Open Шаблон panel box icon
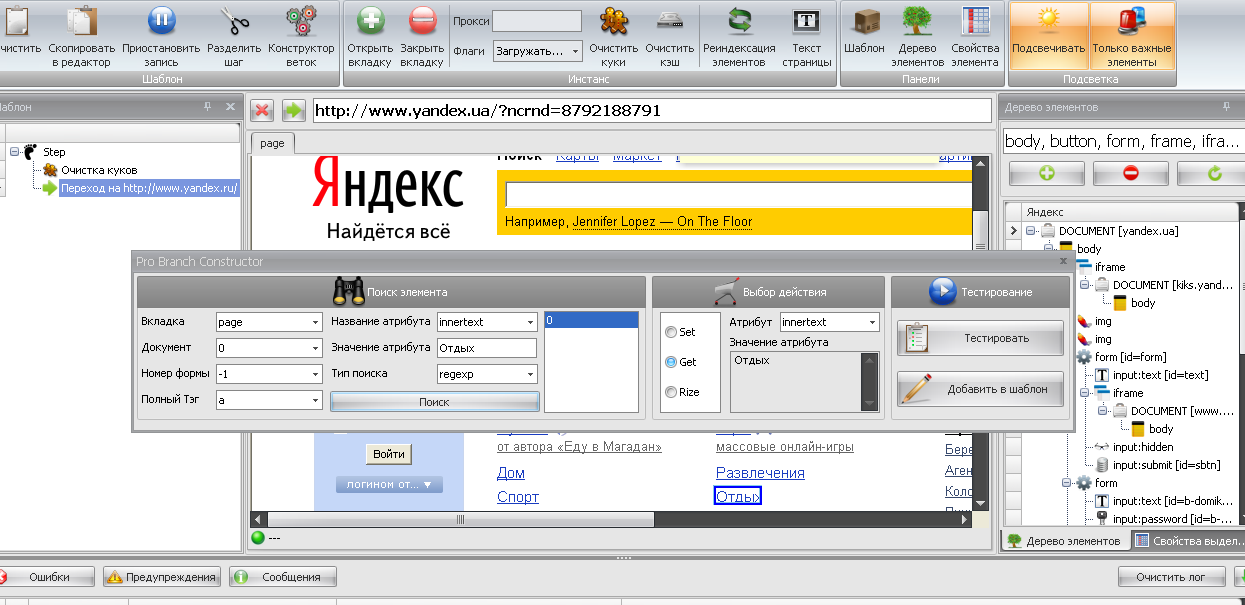The image size is (1245, 605). 865,20
